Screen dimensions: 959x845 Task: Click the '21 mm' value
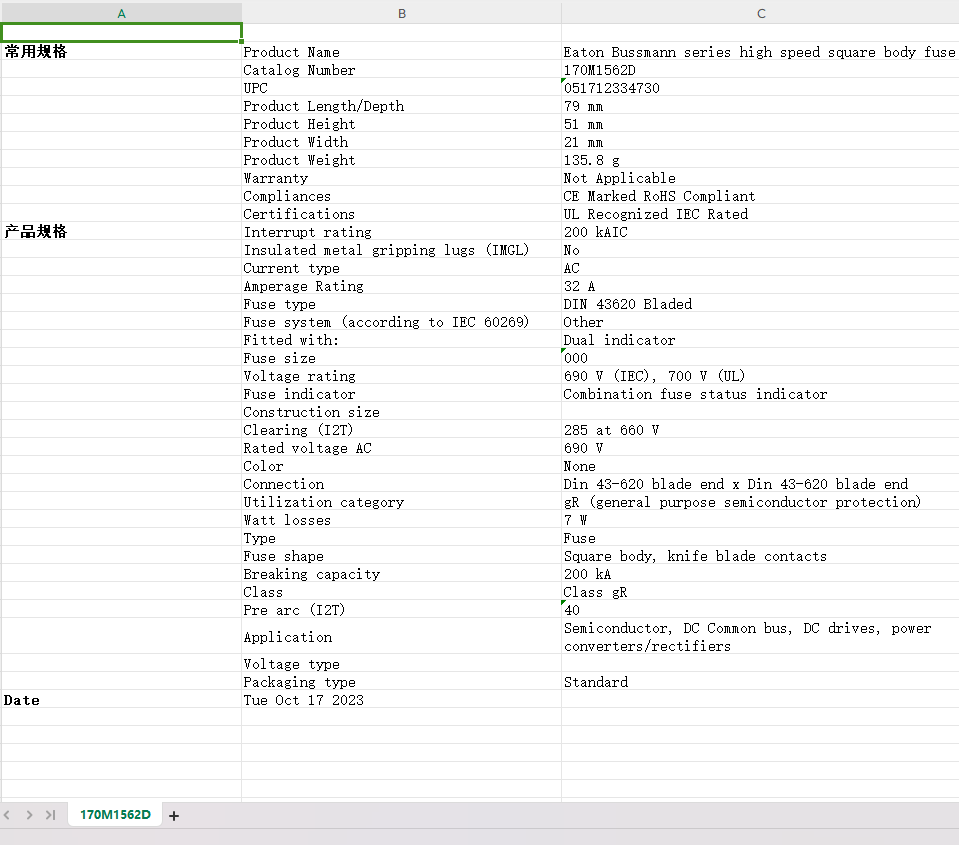coord(760,142)
